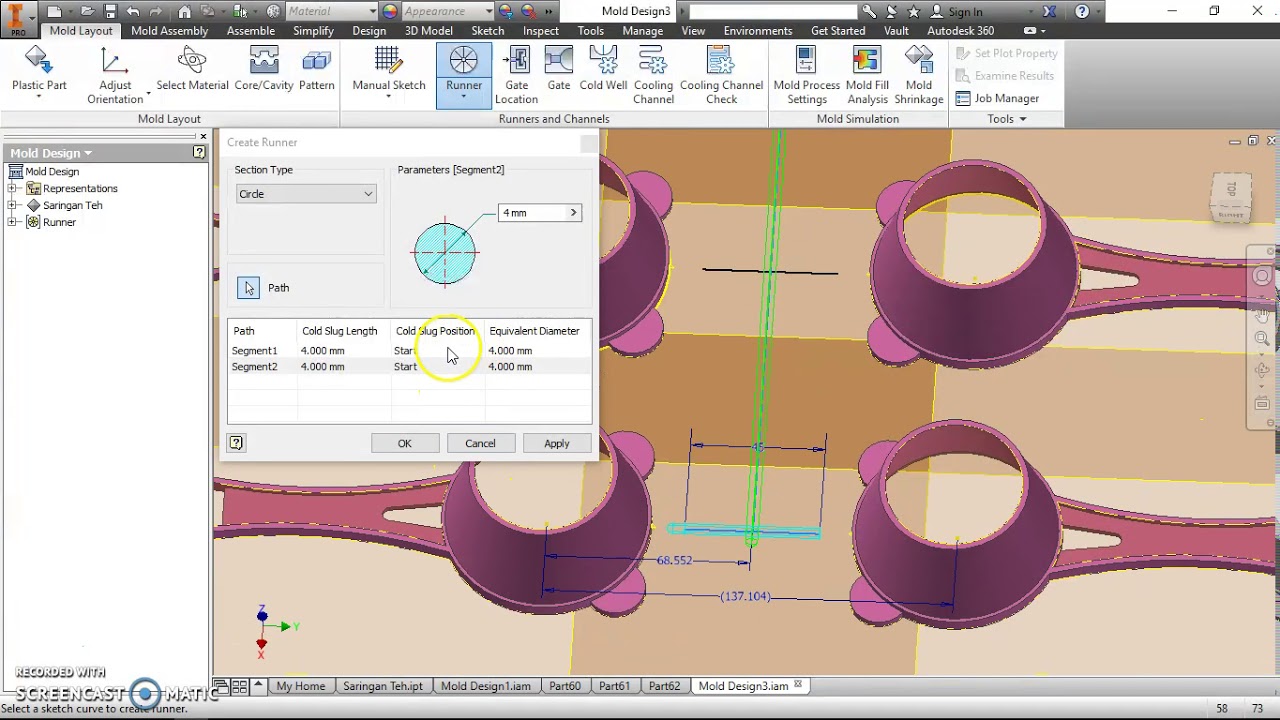Screen dimensions: 1280x720
Task: Launch Core/Cavity tool
Action: point(264,70)
